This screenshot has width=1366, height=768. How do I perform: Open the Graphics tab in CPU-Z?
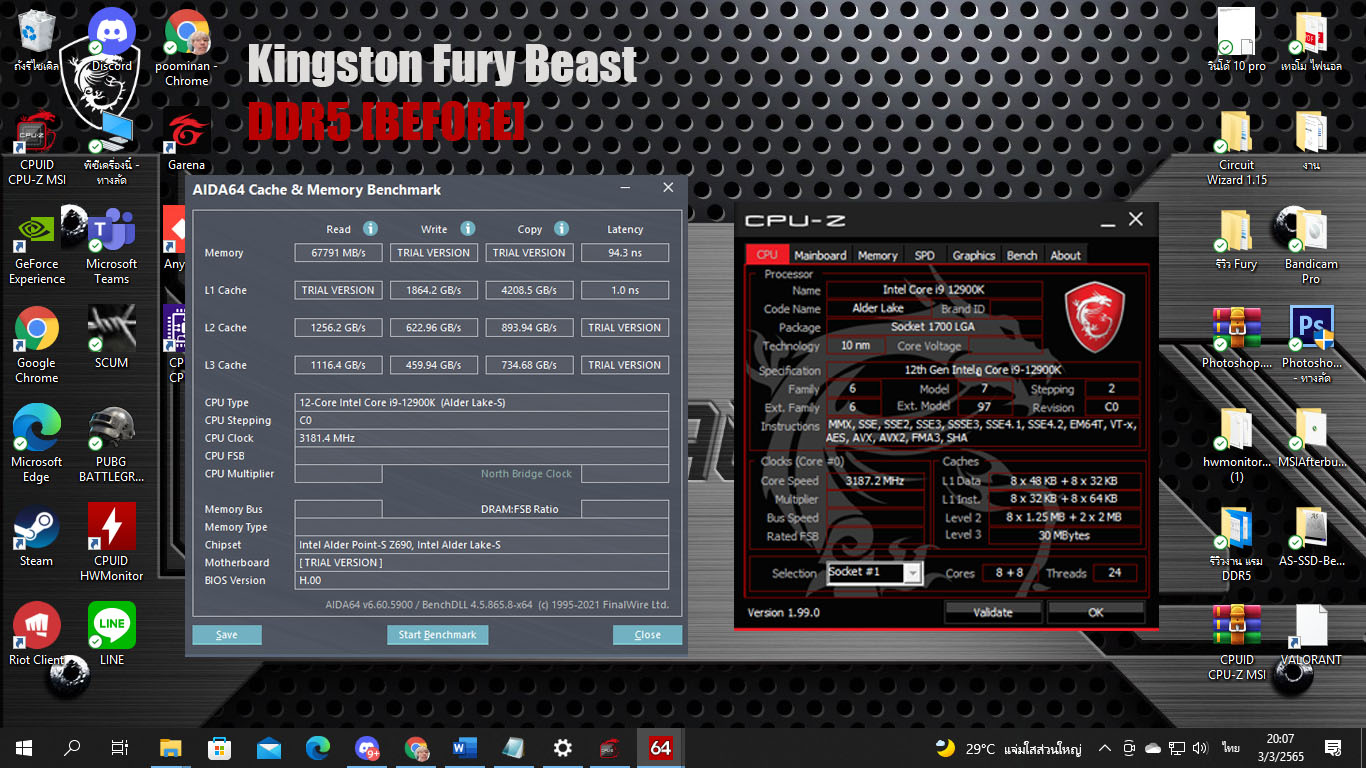[x=973, y=255]
